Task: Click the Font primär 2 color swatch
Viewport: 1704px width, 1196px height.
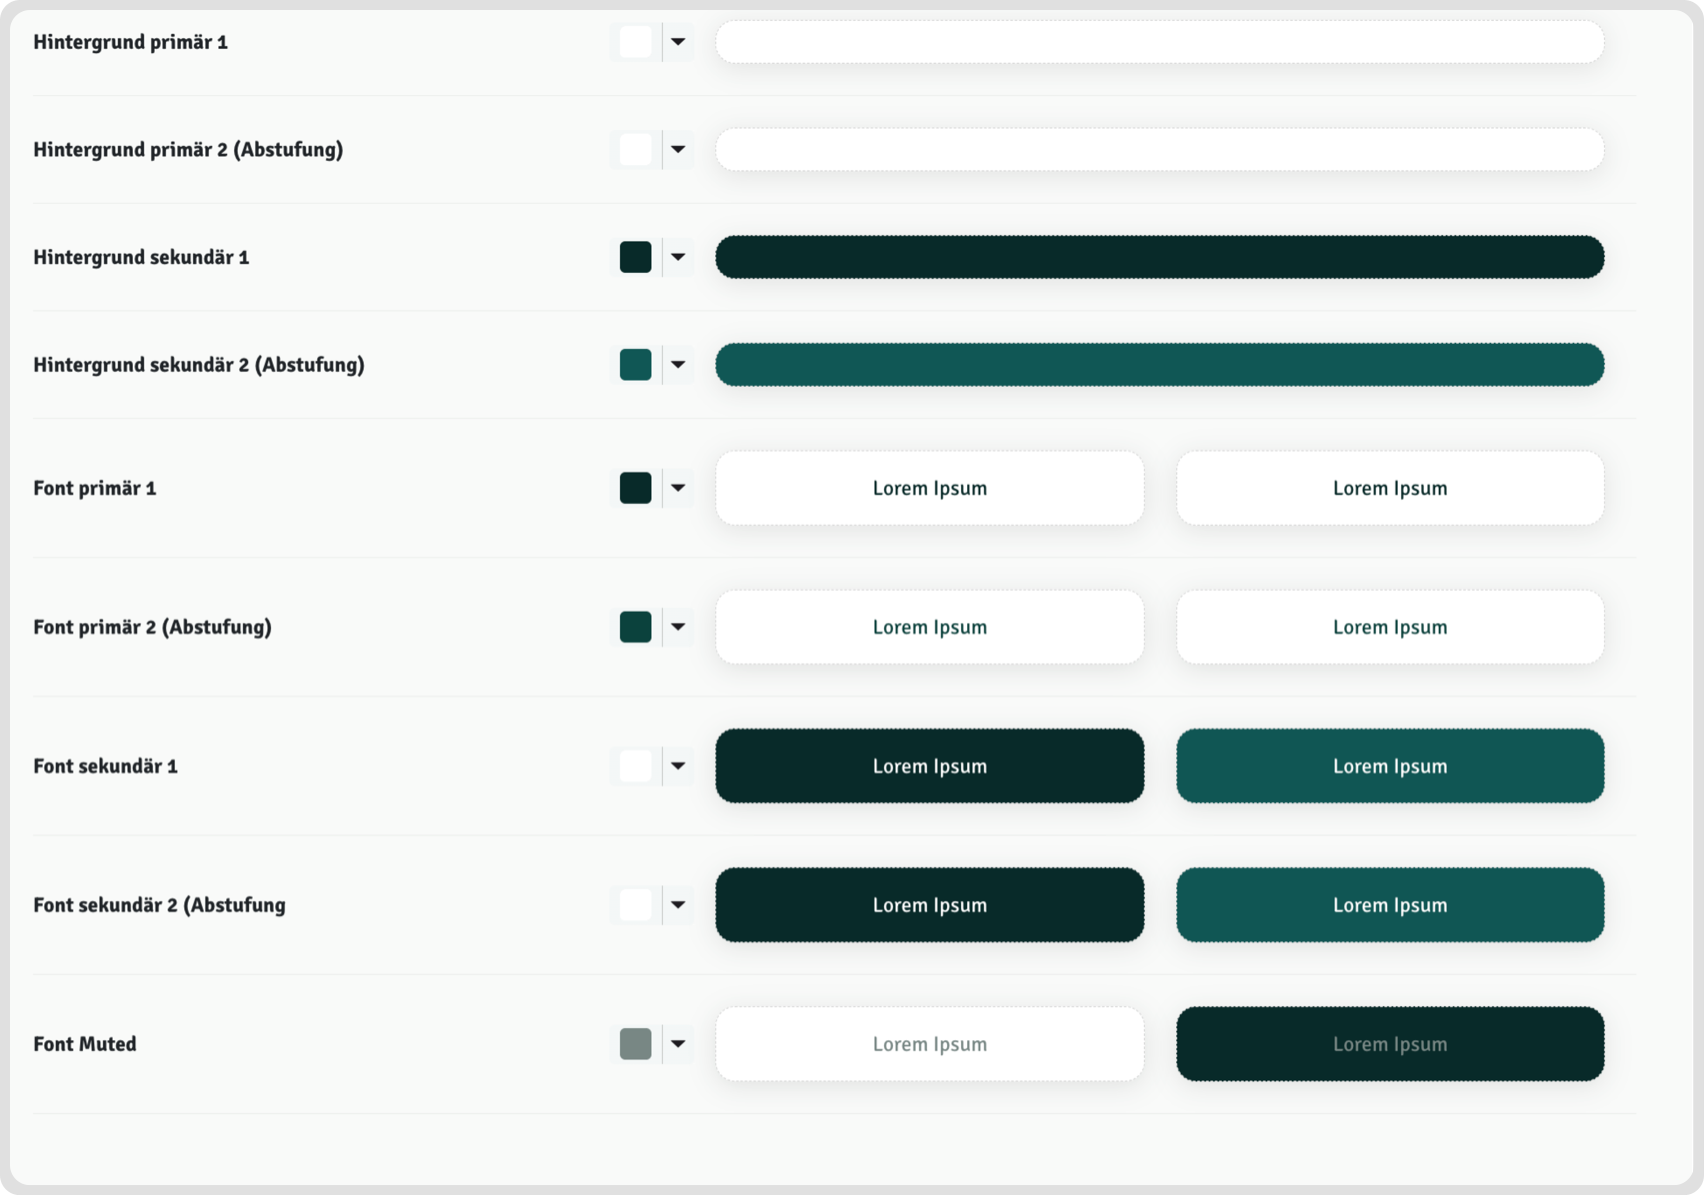Action: (x=635, y=627)
